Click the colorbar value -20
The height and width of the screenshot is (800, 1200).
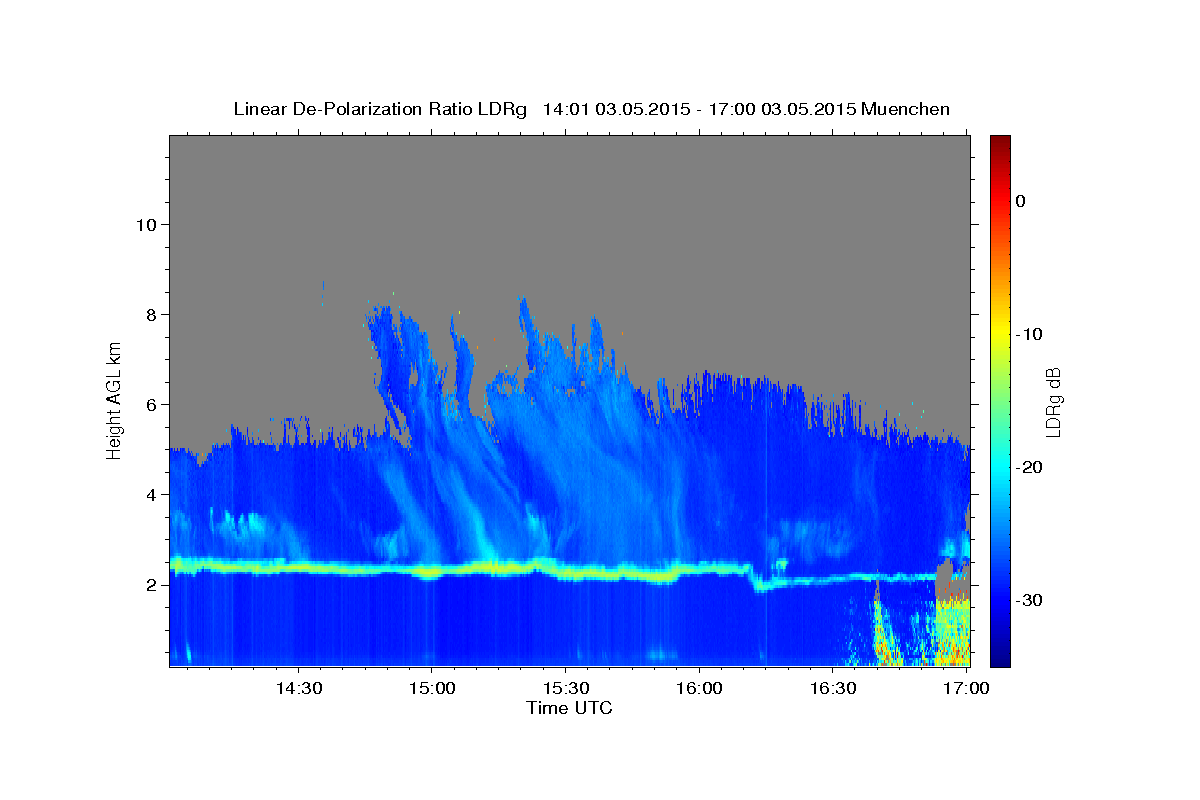(1029, 467)
